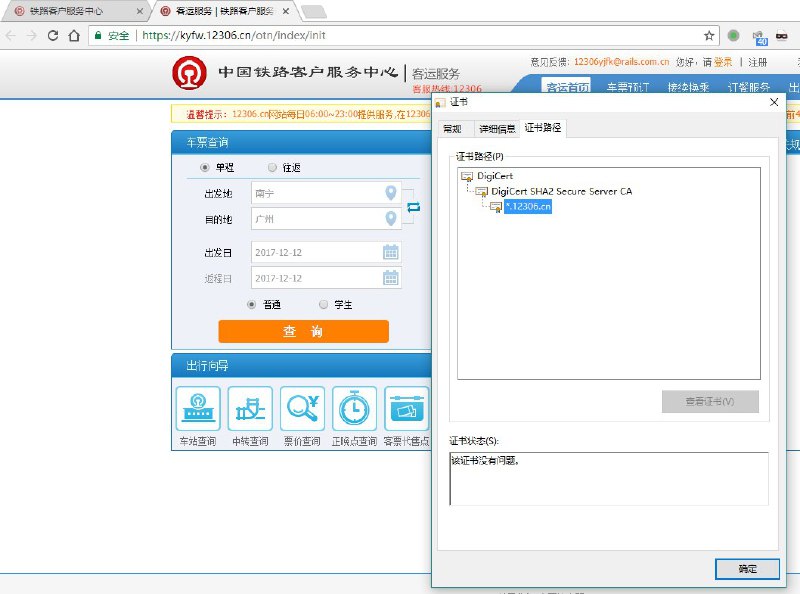Screen dimensions: 800x594
Task: Swap departure and destination stations
Action: click(x=413, y=207)
